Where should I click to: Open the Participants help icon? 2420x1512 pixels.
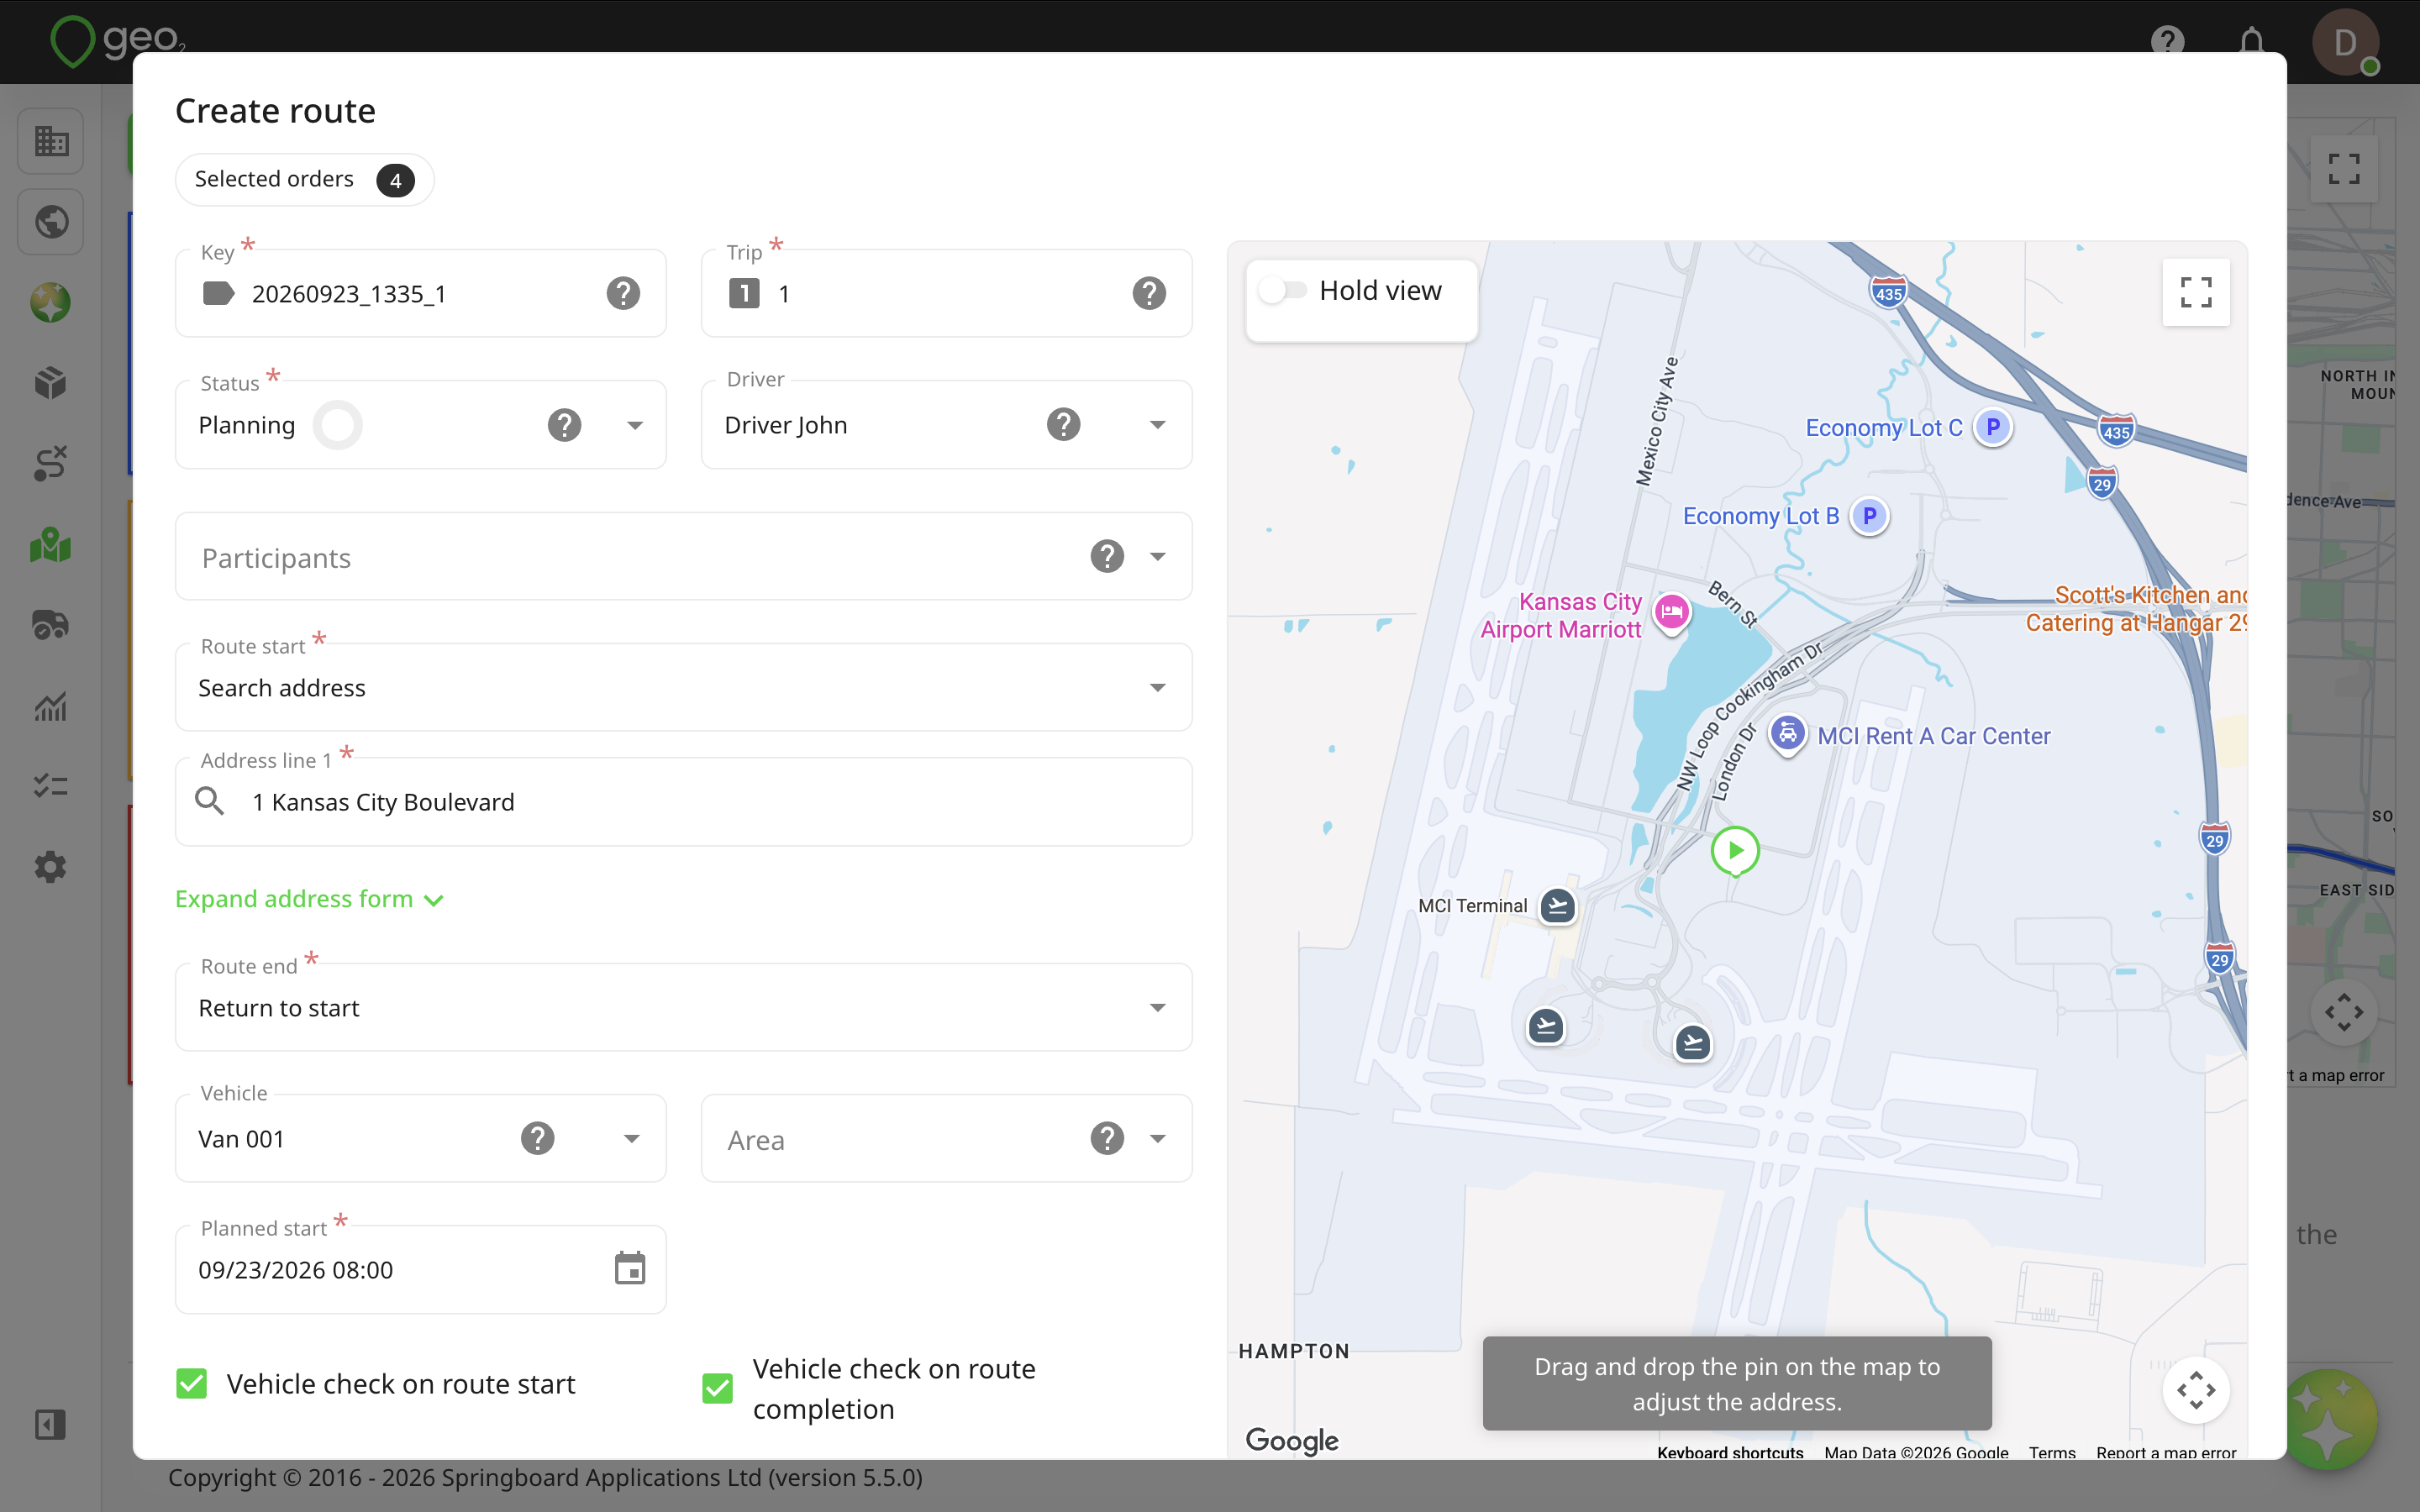(1107, 556)
